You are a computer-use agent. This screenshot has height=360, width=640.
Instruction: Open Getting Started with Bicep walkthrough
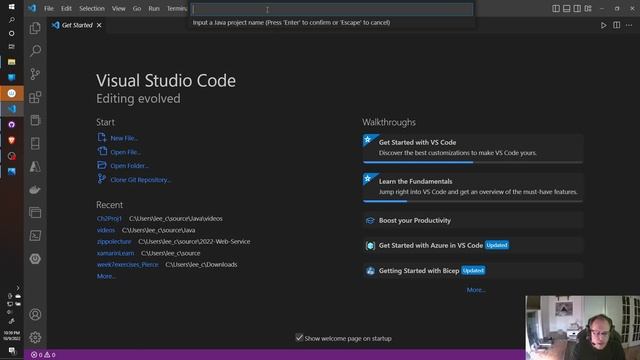[x=473, y=271]
